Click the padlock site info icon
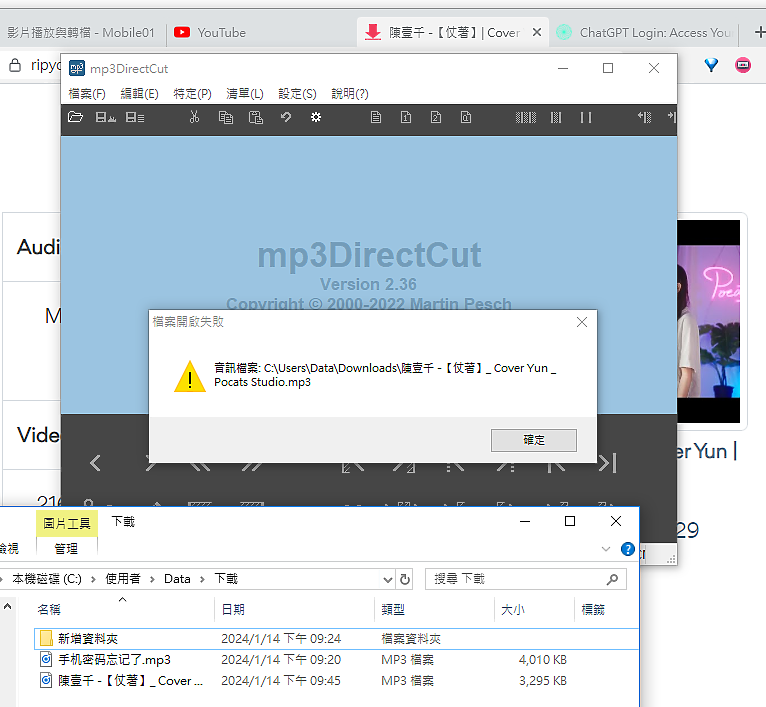 click(x=15, y=65)
